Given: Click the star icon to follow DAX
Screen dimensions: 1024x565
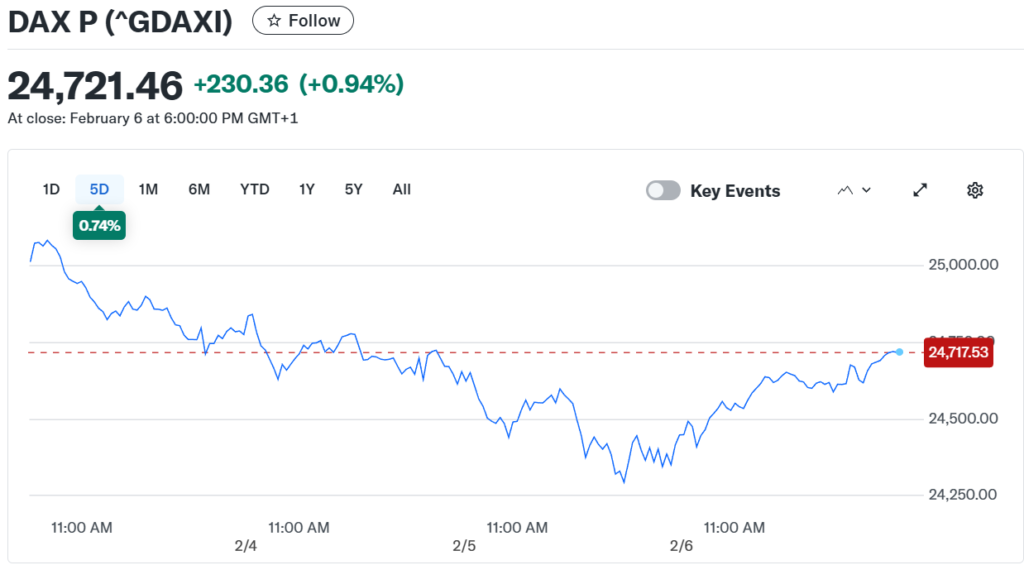Looking at the screenshot, I should tap(274, 21).
